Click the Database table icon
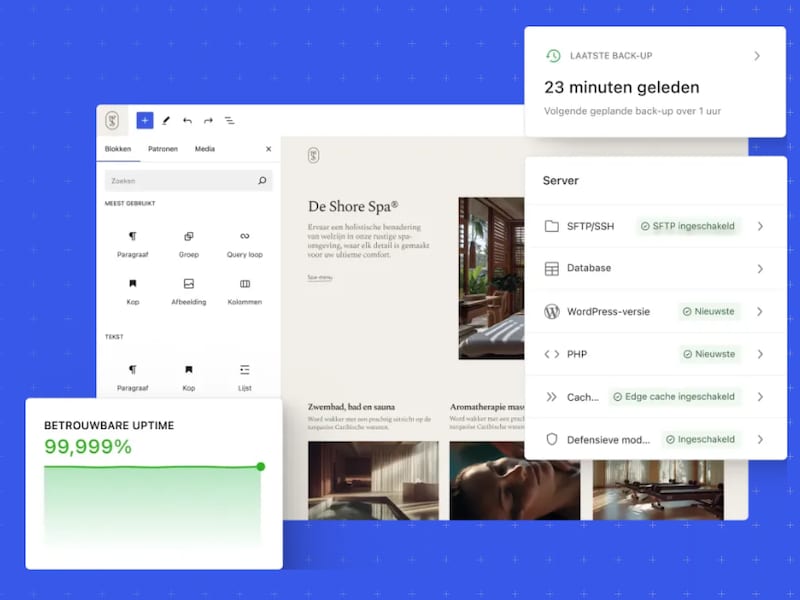800x600 pixels. (x=552, y=268)
